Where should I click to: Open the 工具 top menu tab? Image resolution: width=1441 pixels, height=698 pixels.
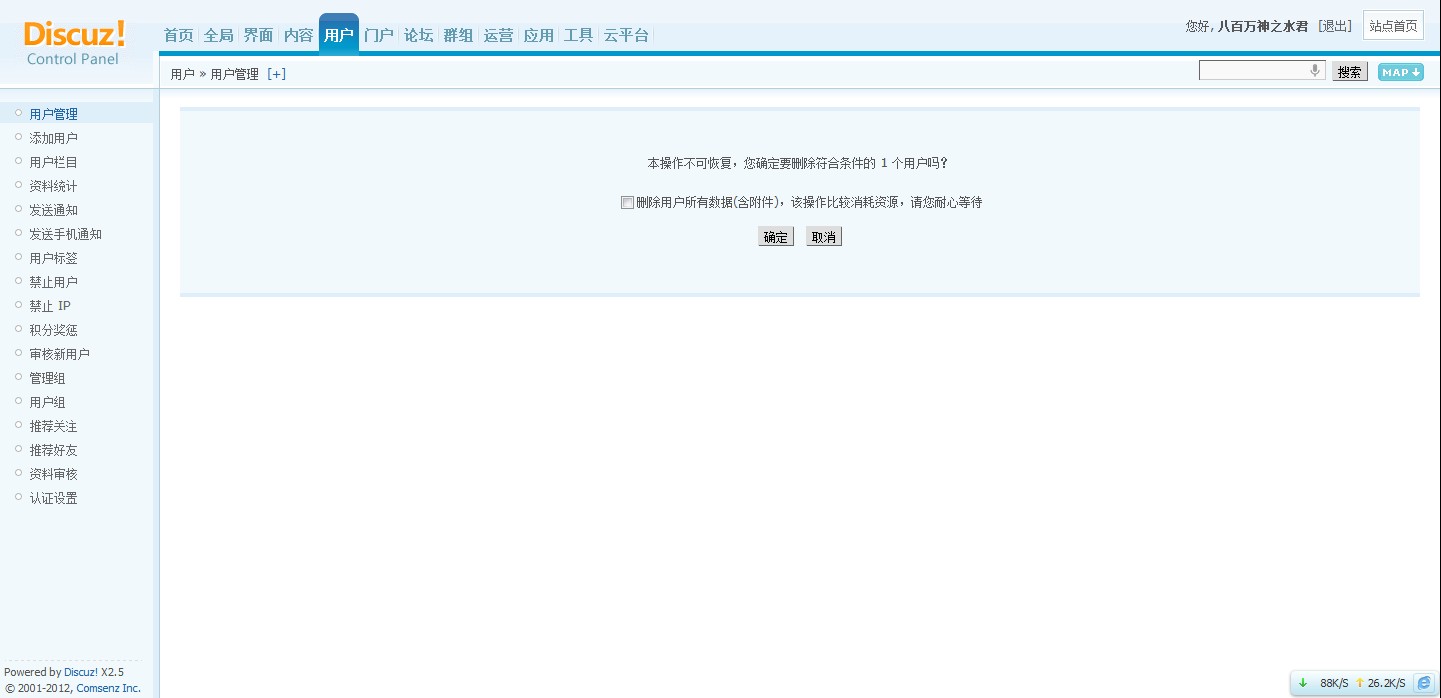pos(579,35)
